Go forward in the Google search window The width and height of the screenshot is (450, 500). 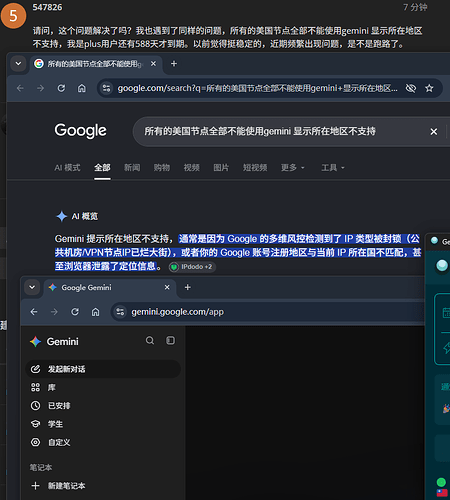click(x=40, y=88)
